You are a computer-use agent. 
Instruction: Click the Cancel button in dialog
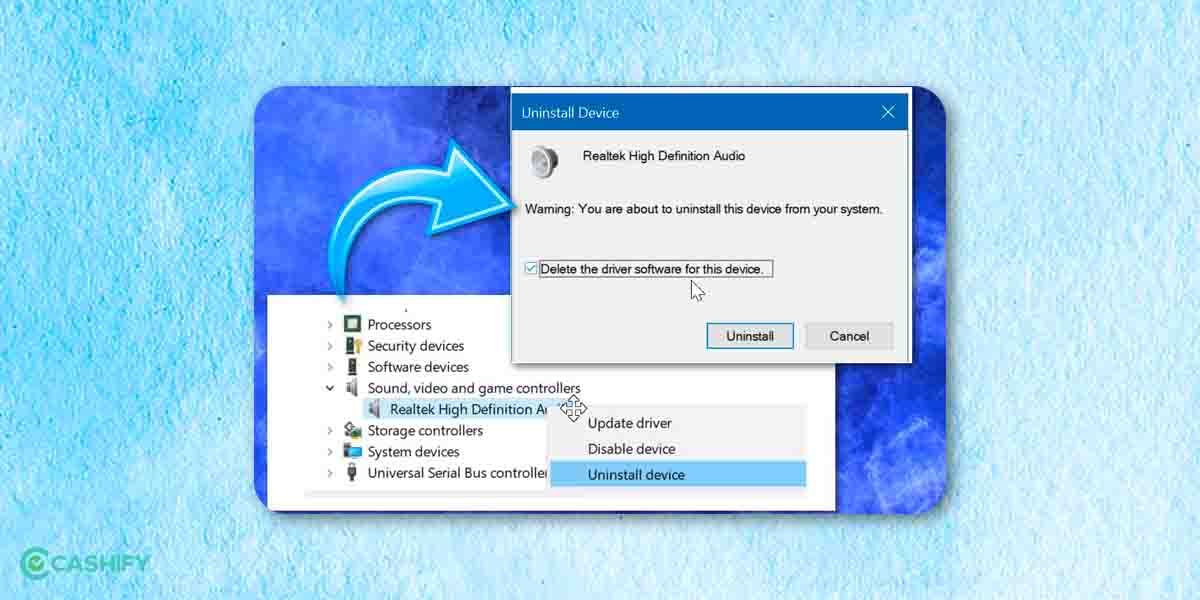[849, 336]
